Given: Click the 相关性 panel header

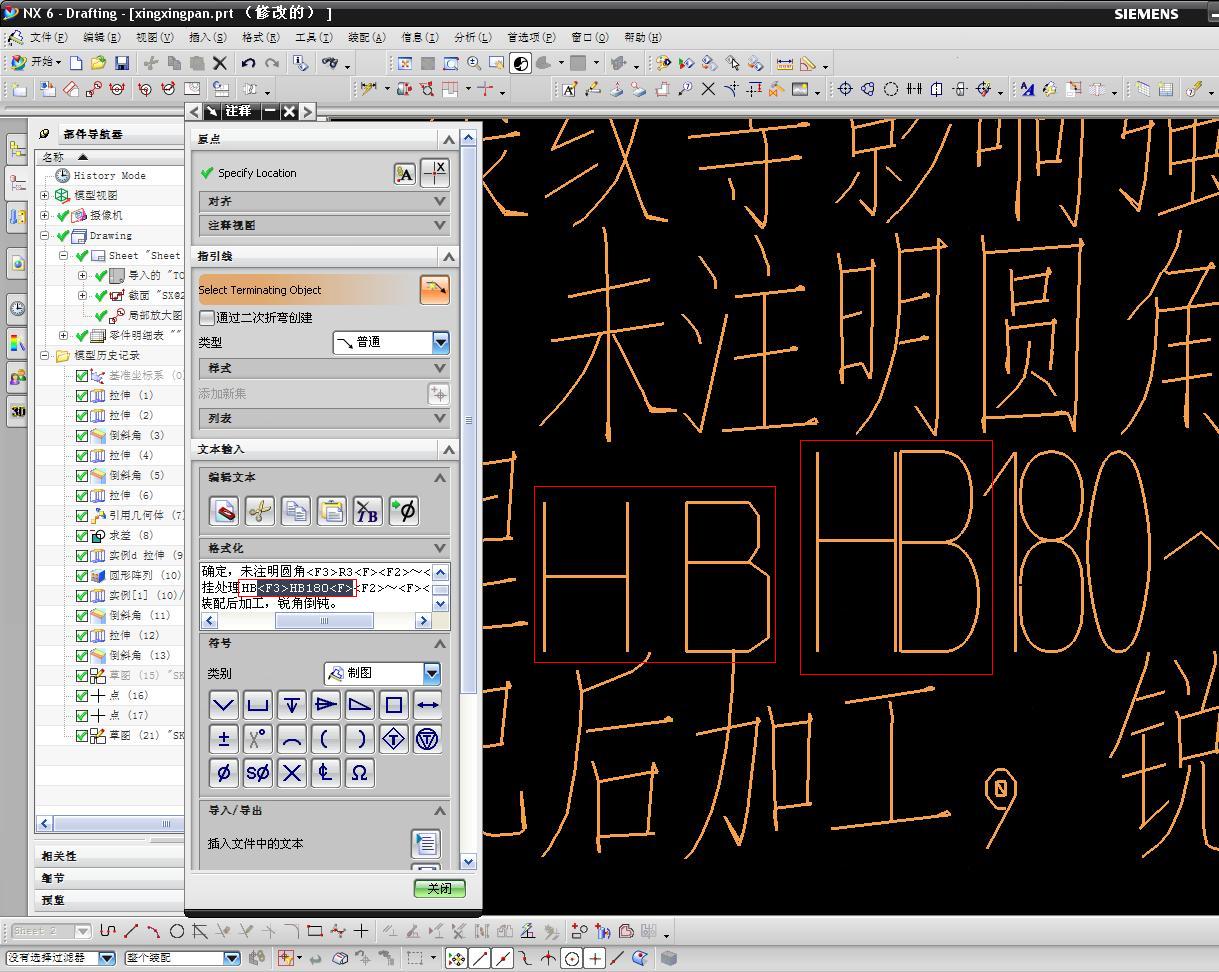Looking at the screenshot, I should click(x=110, y=856).
